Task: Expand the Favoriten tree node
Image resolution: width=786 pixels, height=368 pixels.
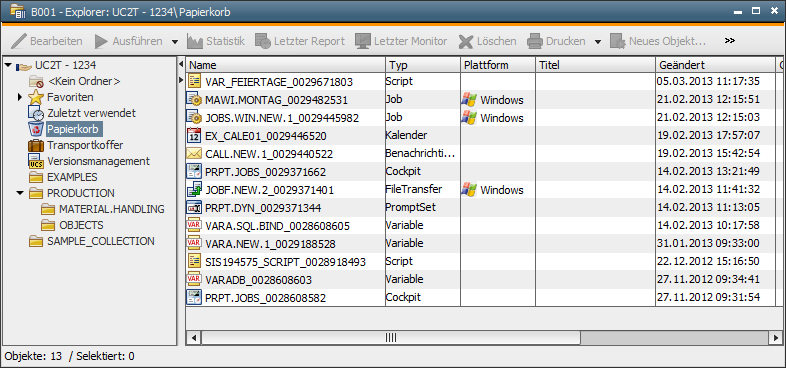Action: [20, 97]
